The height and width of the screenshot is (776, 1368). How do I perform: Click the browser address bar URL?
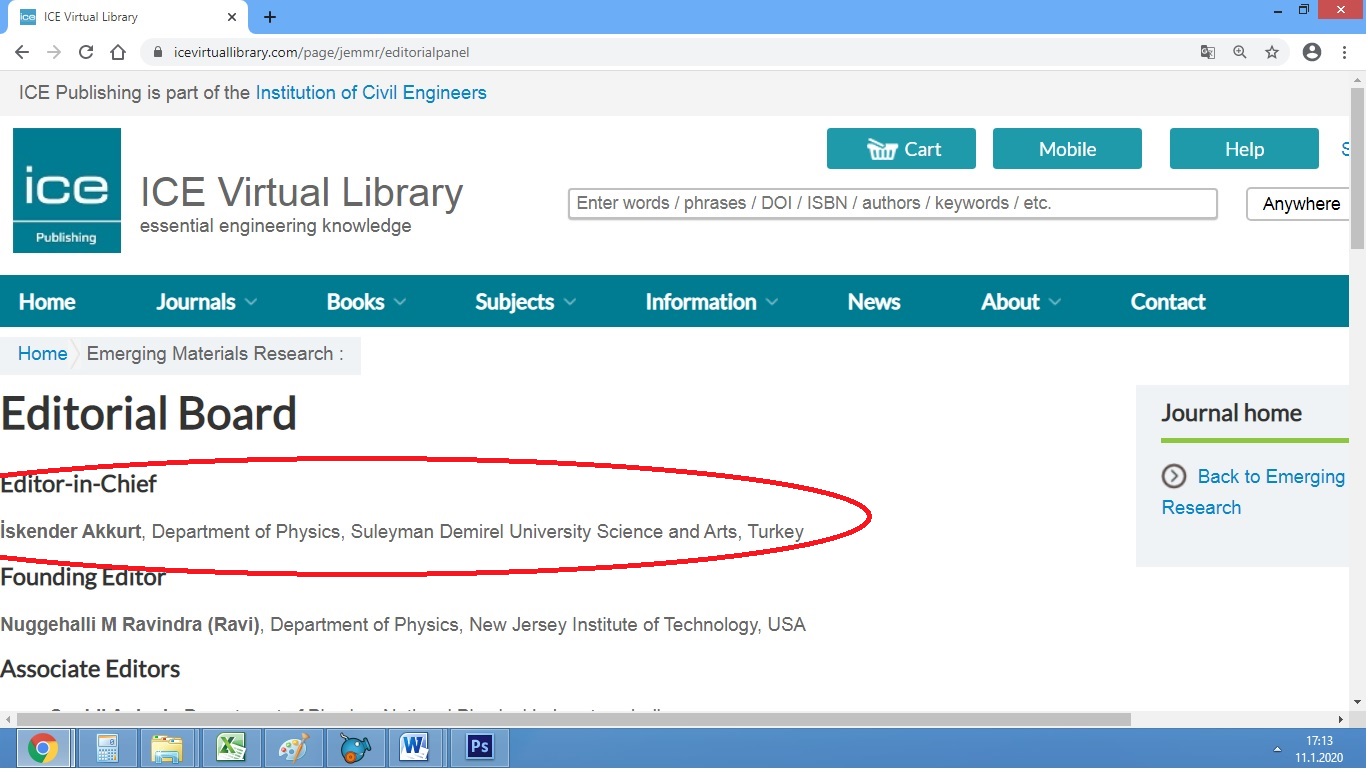[x=321, y=52]
